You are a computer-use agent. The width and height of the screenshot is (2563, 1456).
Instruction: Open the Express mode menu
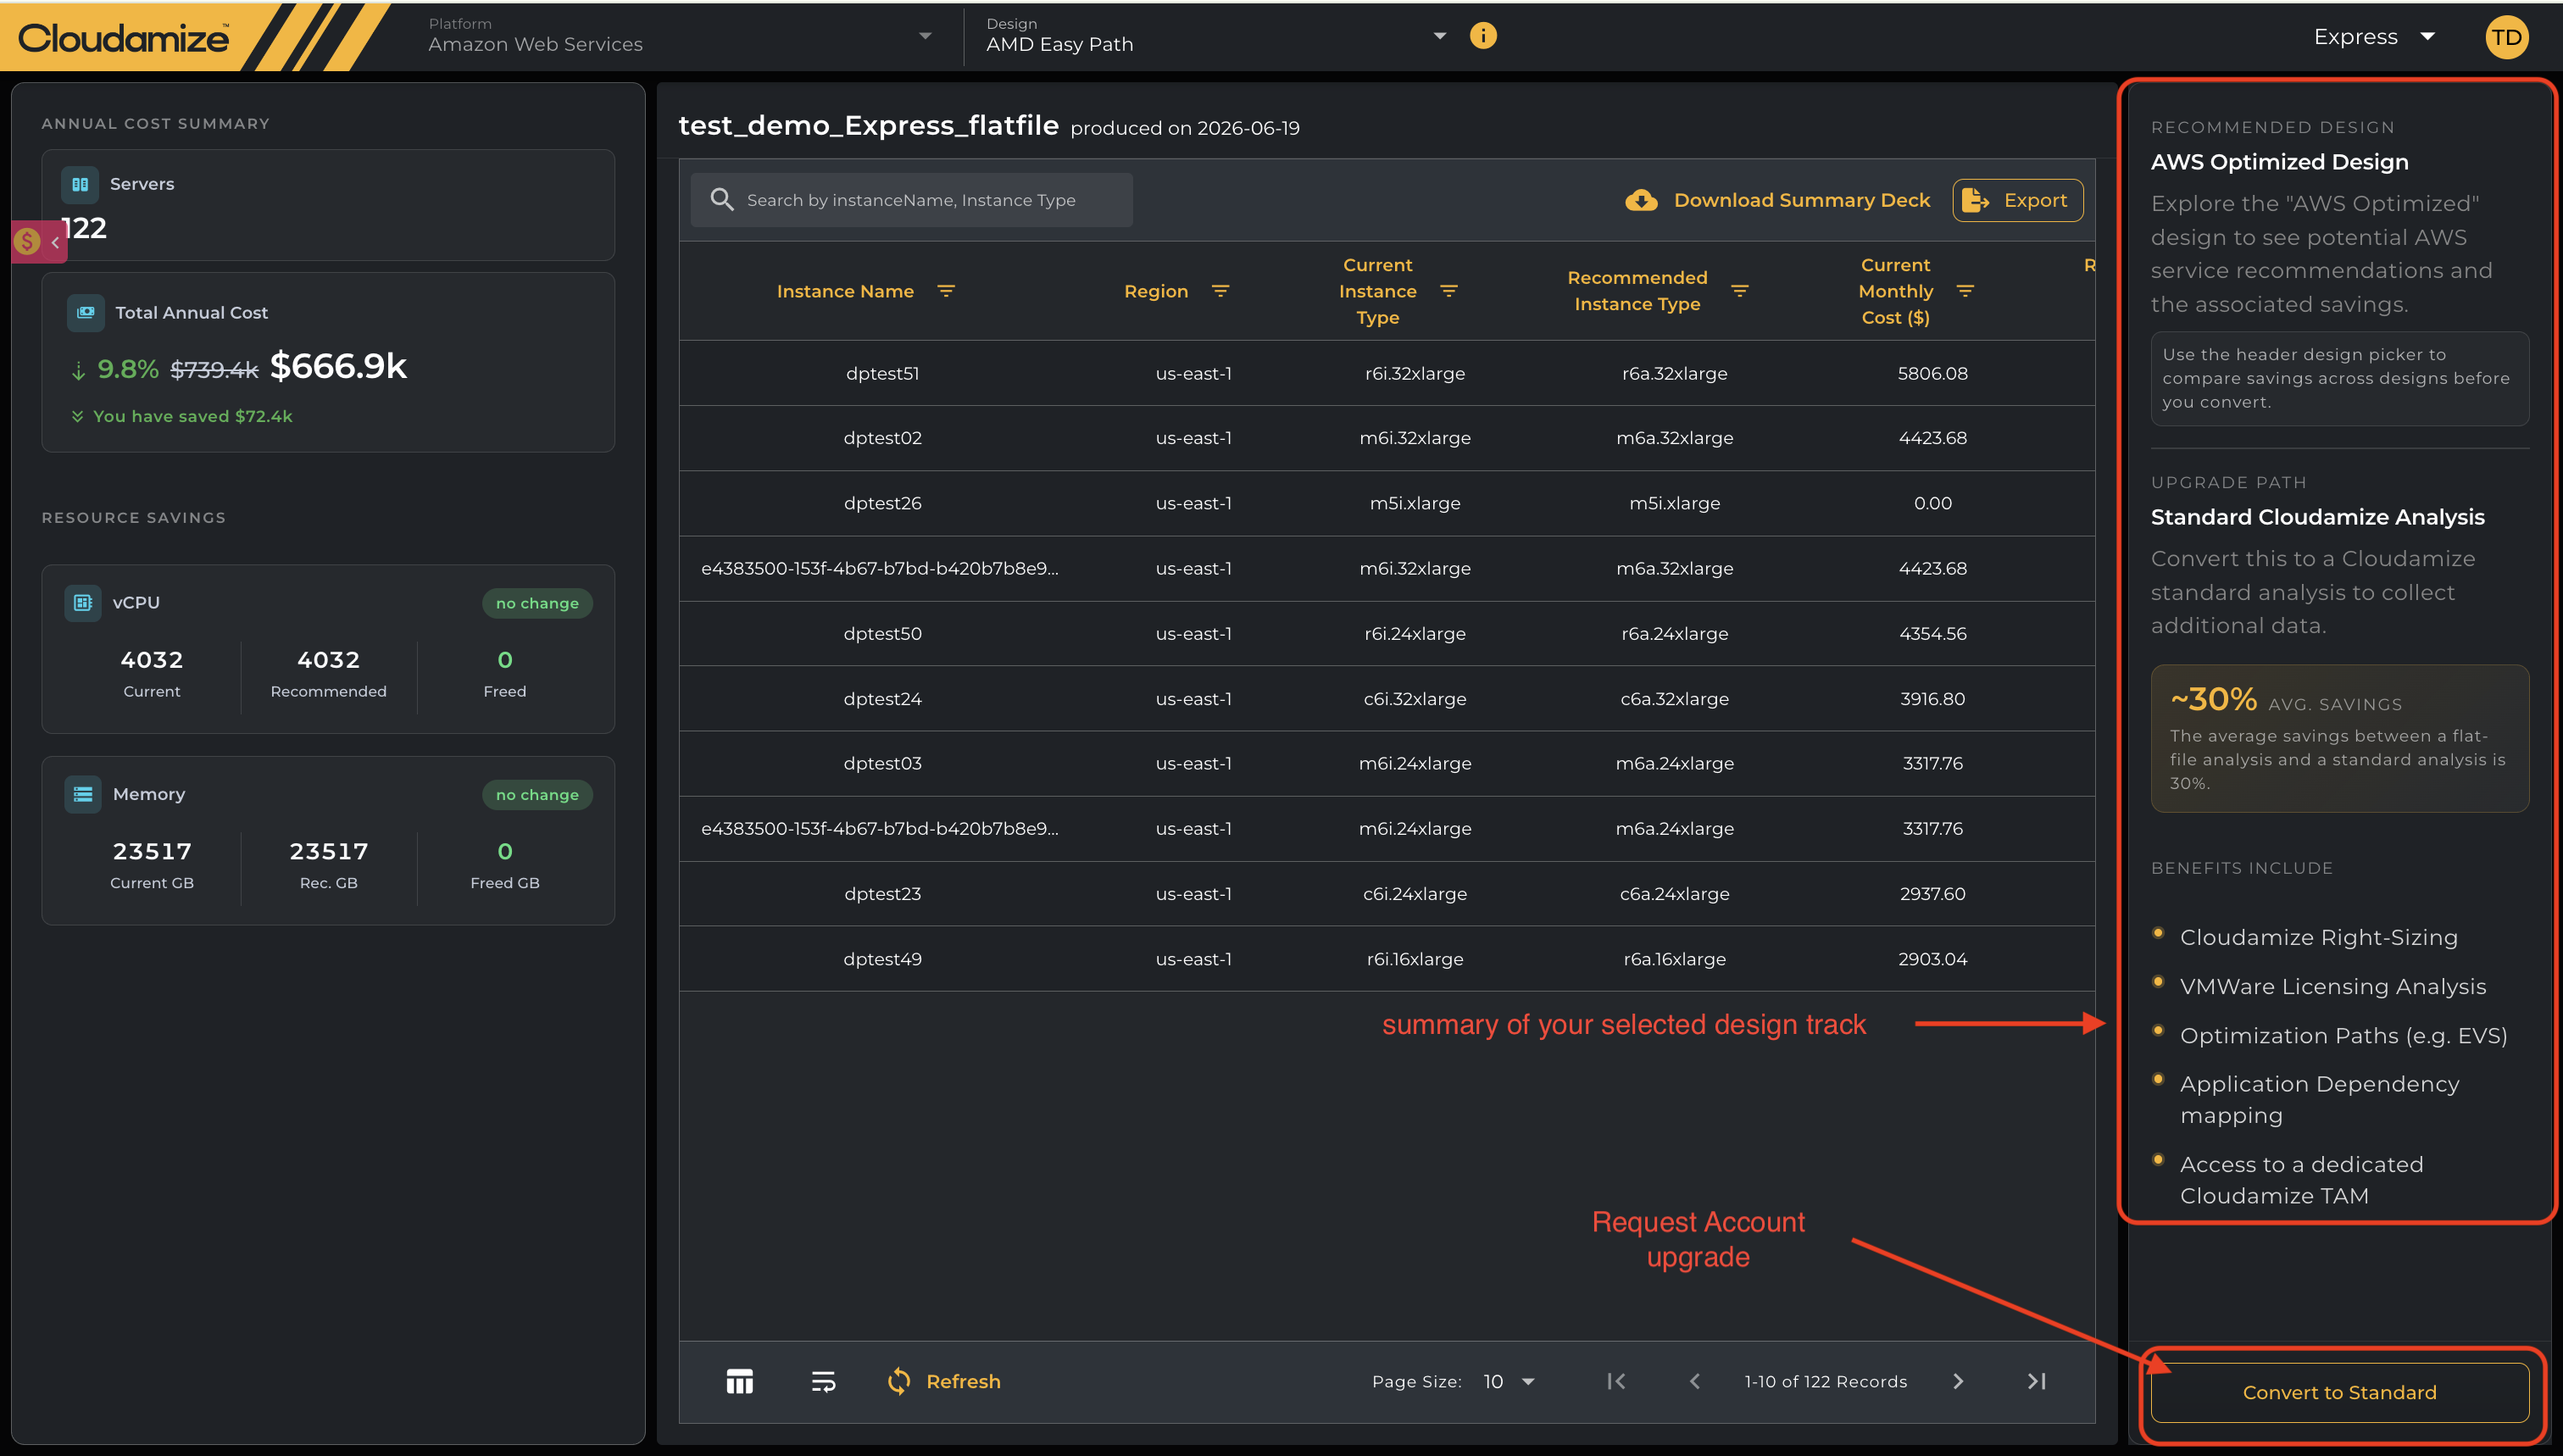pos(2374,37)
